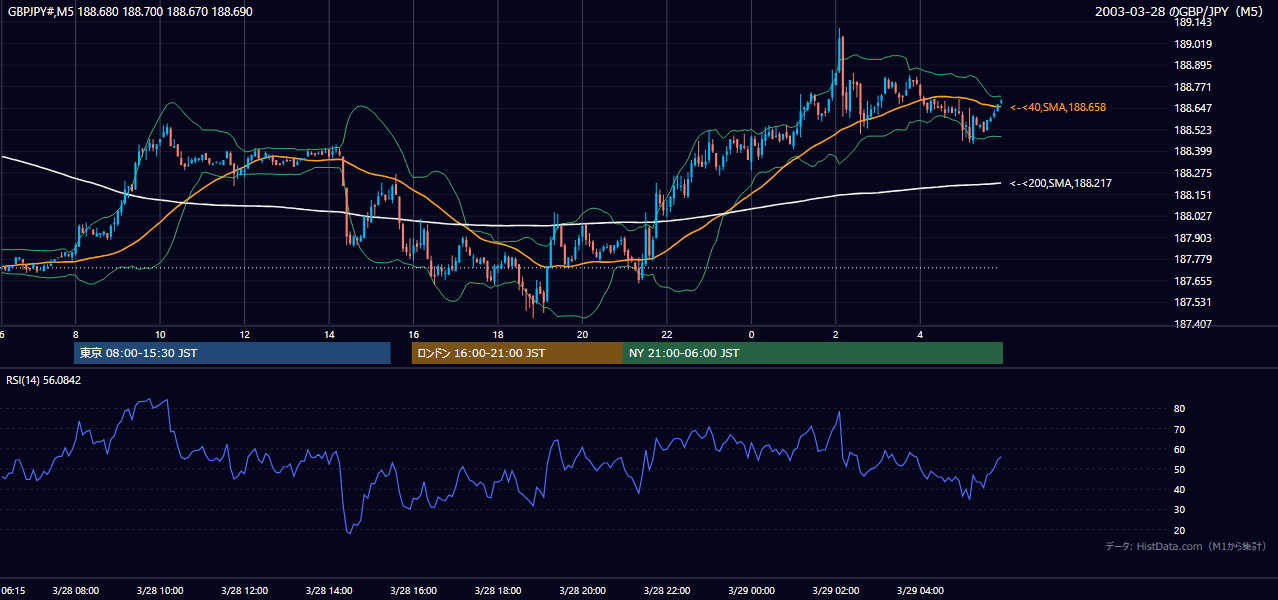This screenshot has width=1278, height=600.
Task: Click hour marker 14 below price chart
Action: coord(329,334)
